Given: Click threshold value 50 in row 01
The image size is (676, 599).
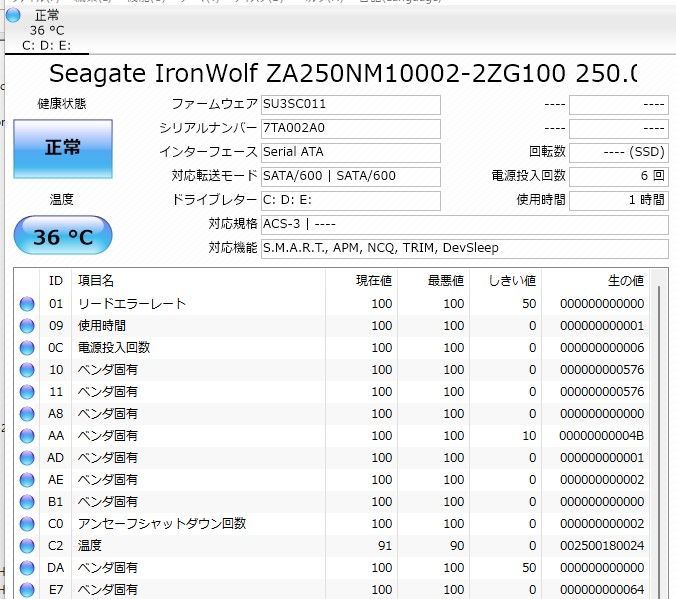Looking at the screenshot, I should [x=529, y=304].
